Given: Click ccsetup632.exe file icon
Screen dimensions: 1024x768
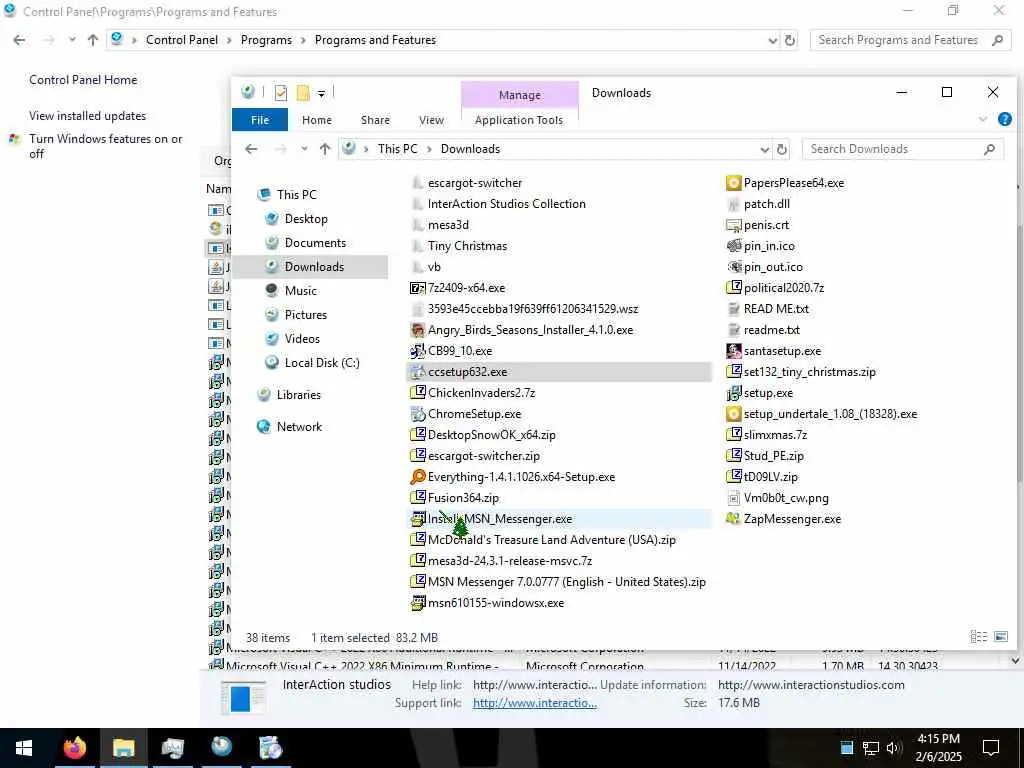Looking at the screenshot, I should pyautogui.click(x=417, y=372).
